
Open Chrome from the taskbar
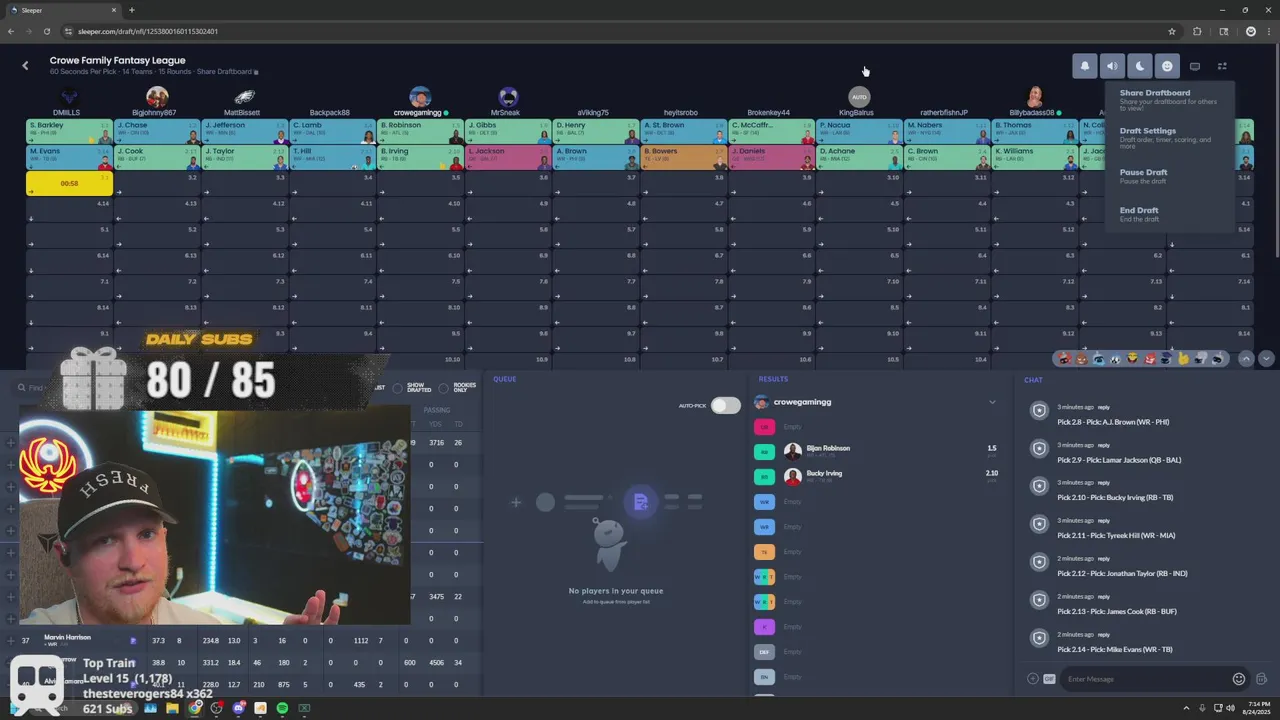click(194, 708)
